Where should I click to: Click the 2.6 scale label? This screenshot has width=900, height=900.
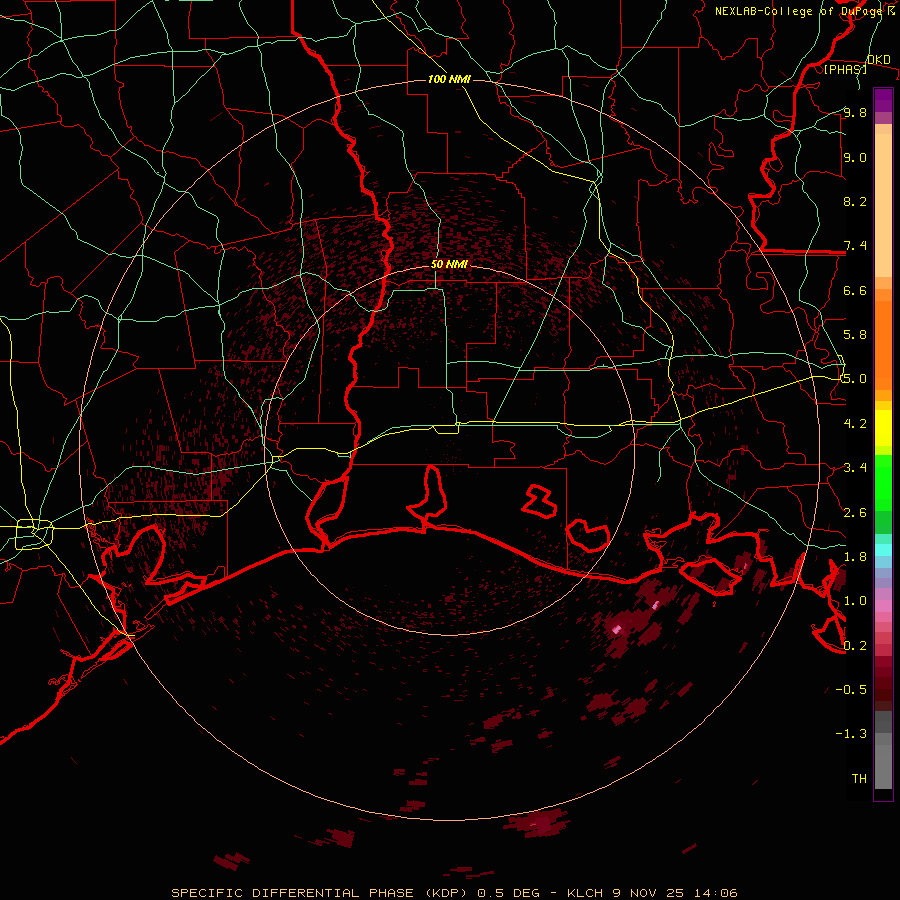point(855,513)
